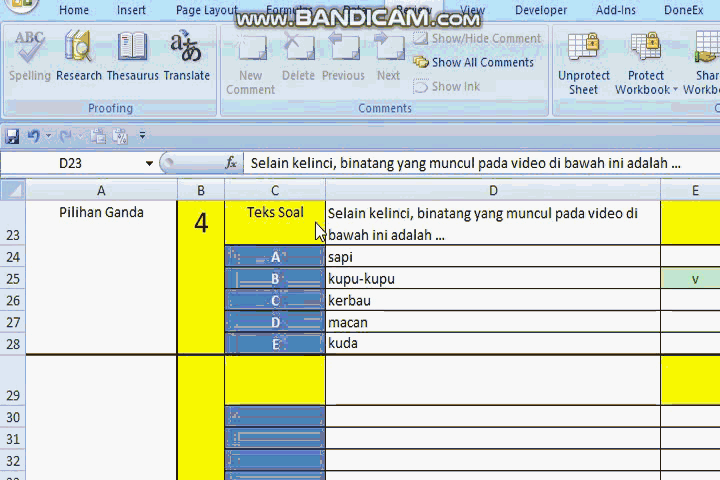Click the blue option E cell

coord(275,344)
